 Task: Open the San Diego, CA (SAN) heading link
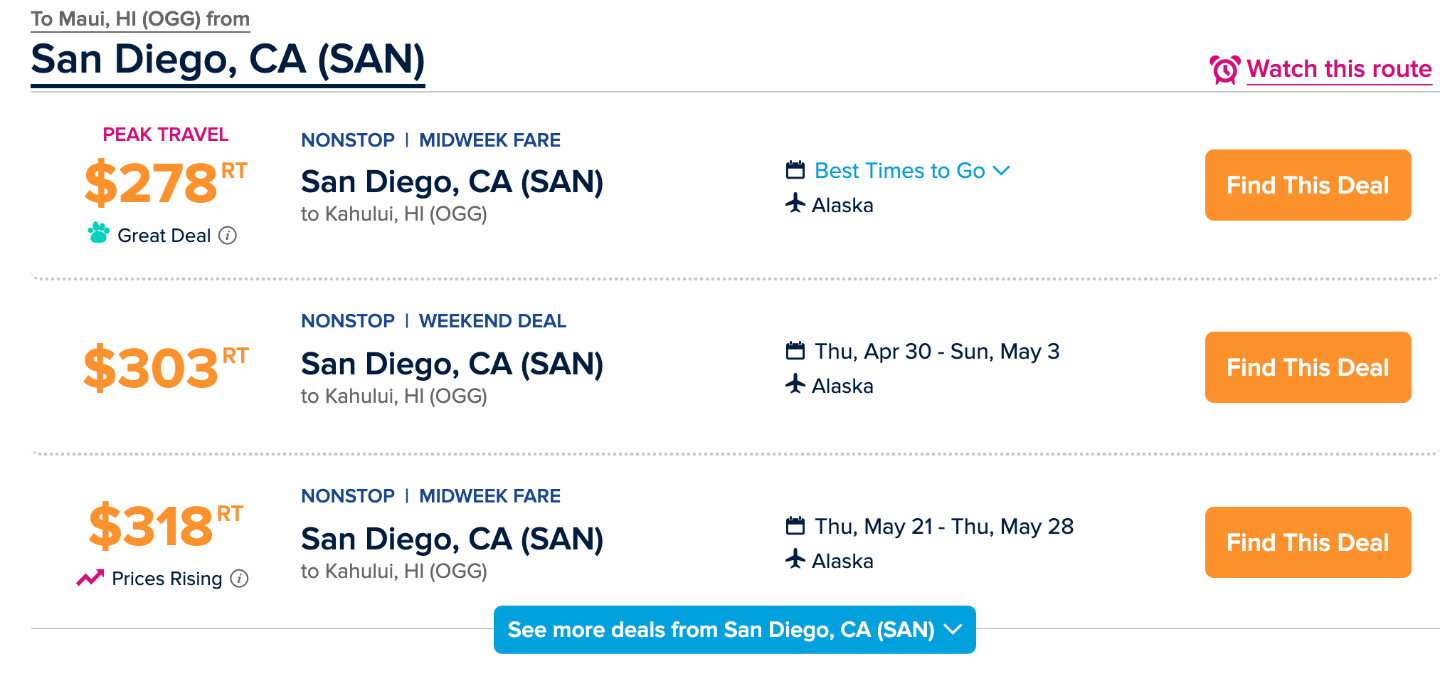click(228, 59)
